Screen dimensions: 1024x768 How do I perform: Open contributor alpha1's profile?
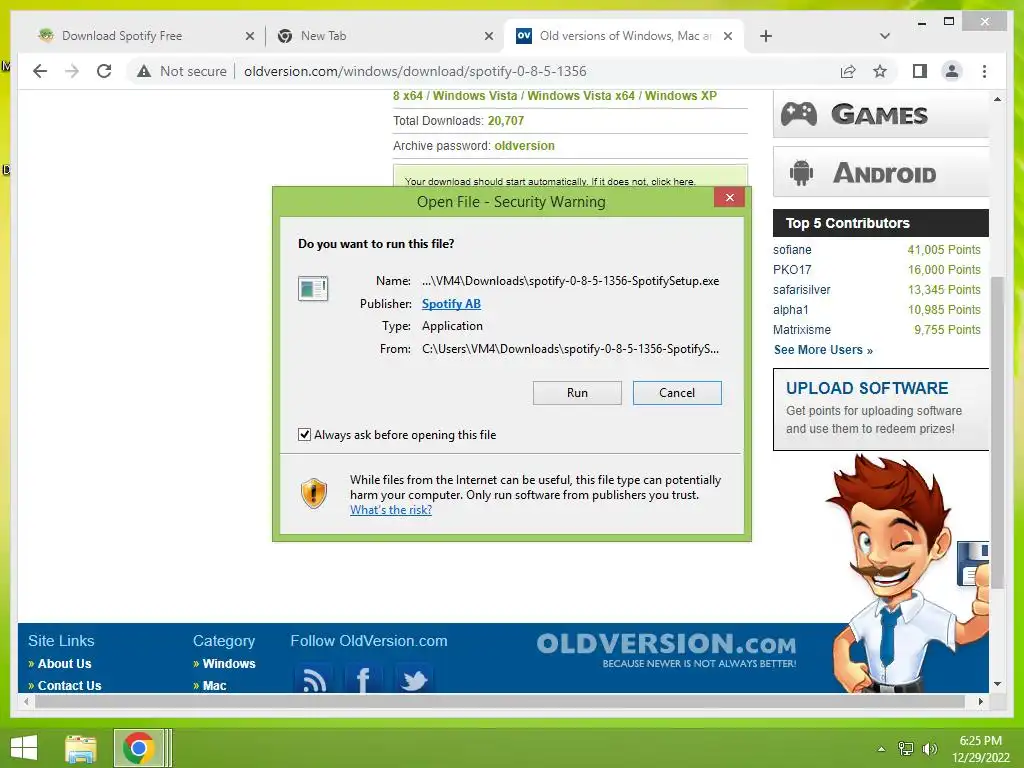[x=790, y=310]
